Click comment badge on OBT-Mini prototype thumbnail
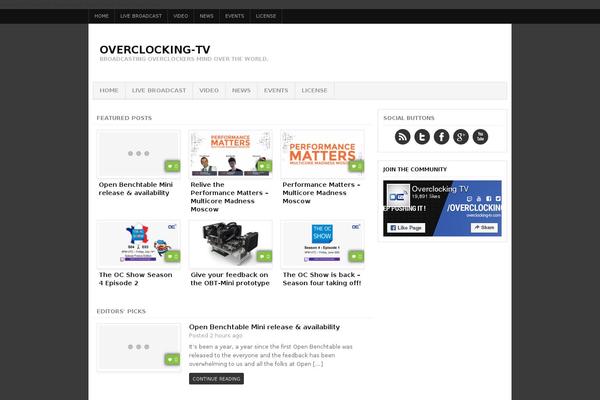Viewport: 600px width, 400px height. pyautogui.click(x=264, y=256)
